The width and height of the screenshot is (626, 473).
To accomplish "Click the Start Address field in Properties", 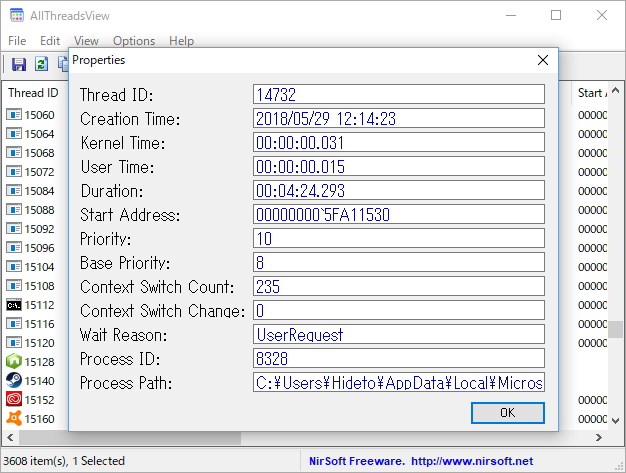I will tap(399, 214).
